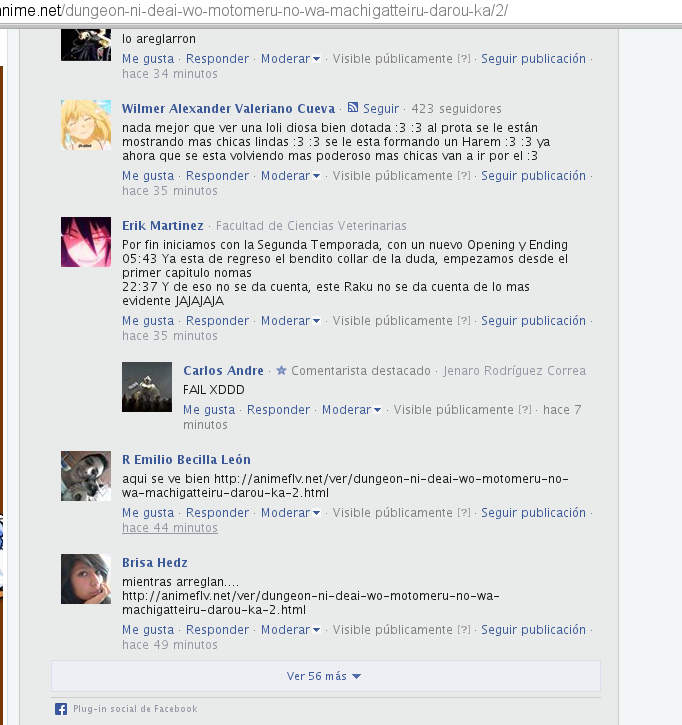This screenshot has width=682, height=725.
Task: Click '423 seguidores' text
Action: click(456, 109)
